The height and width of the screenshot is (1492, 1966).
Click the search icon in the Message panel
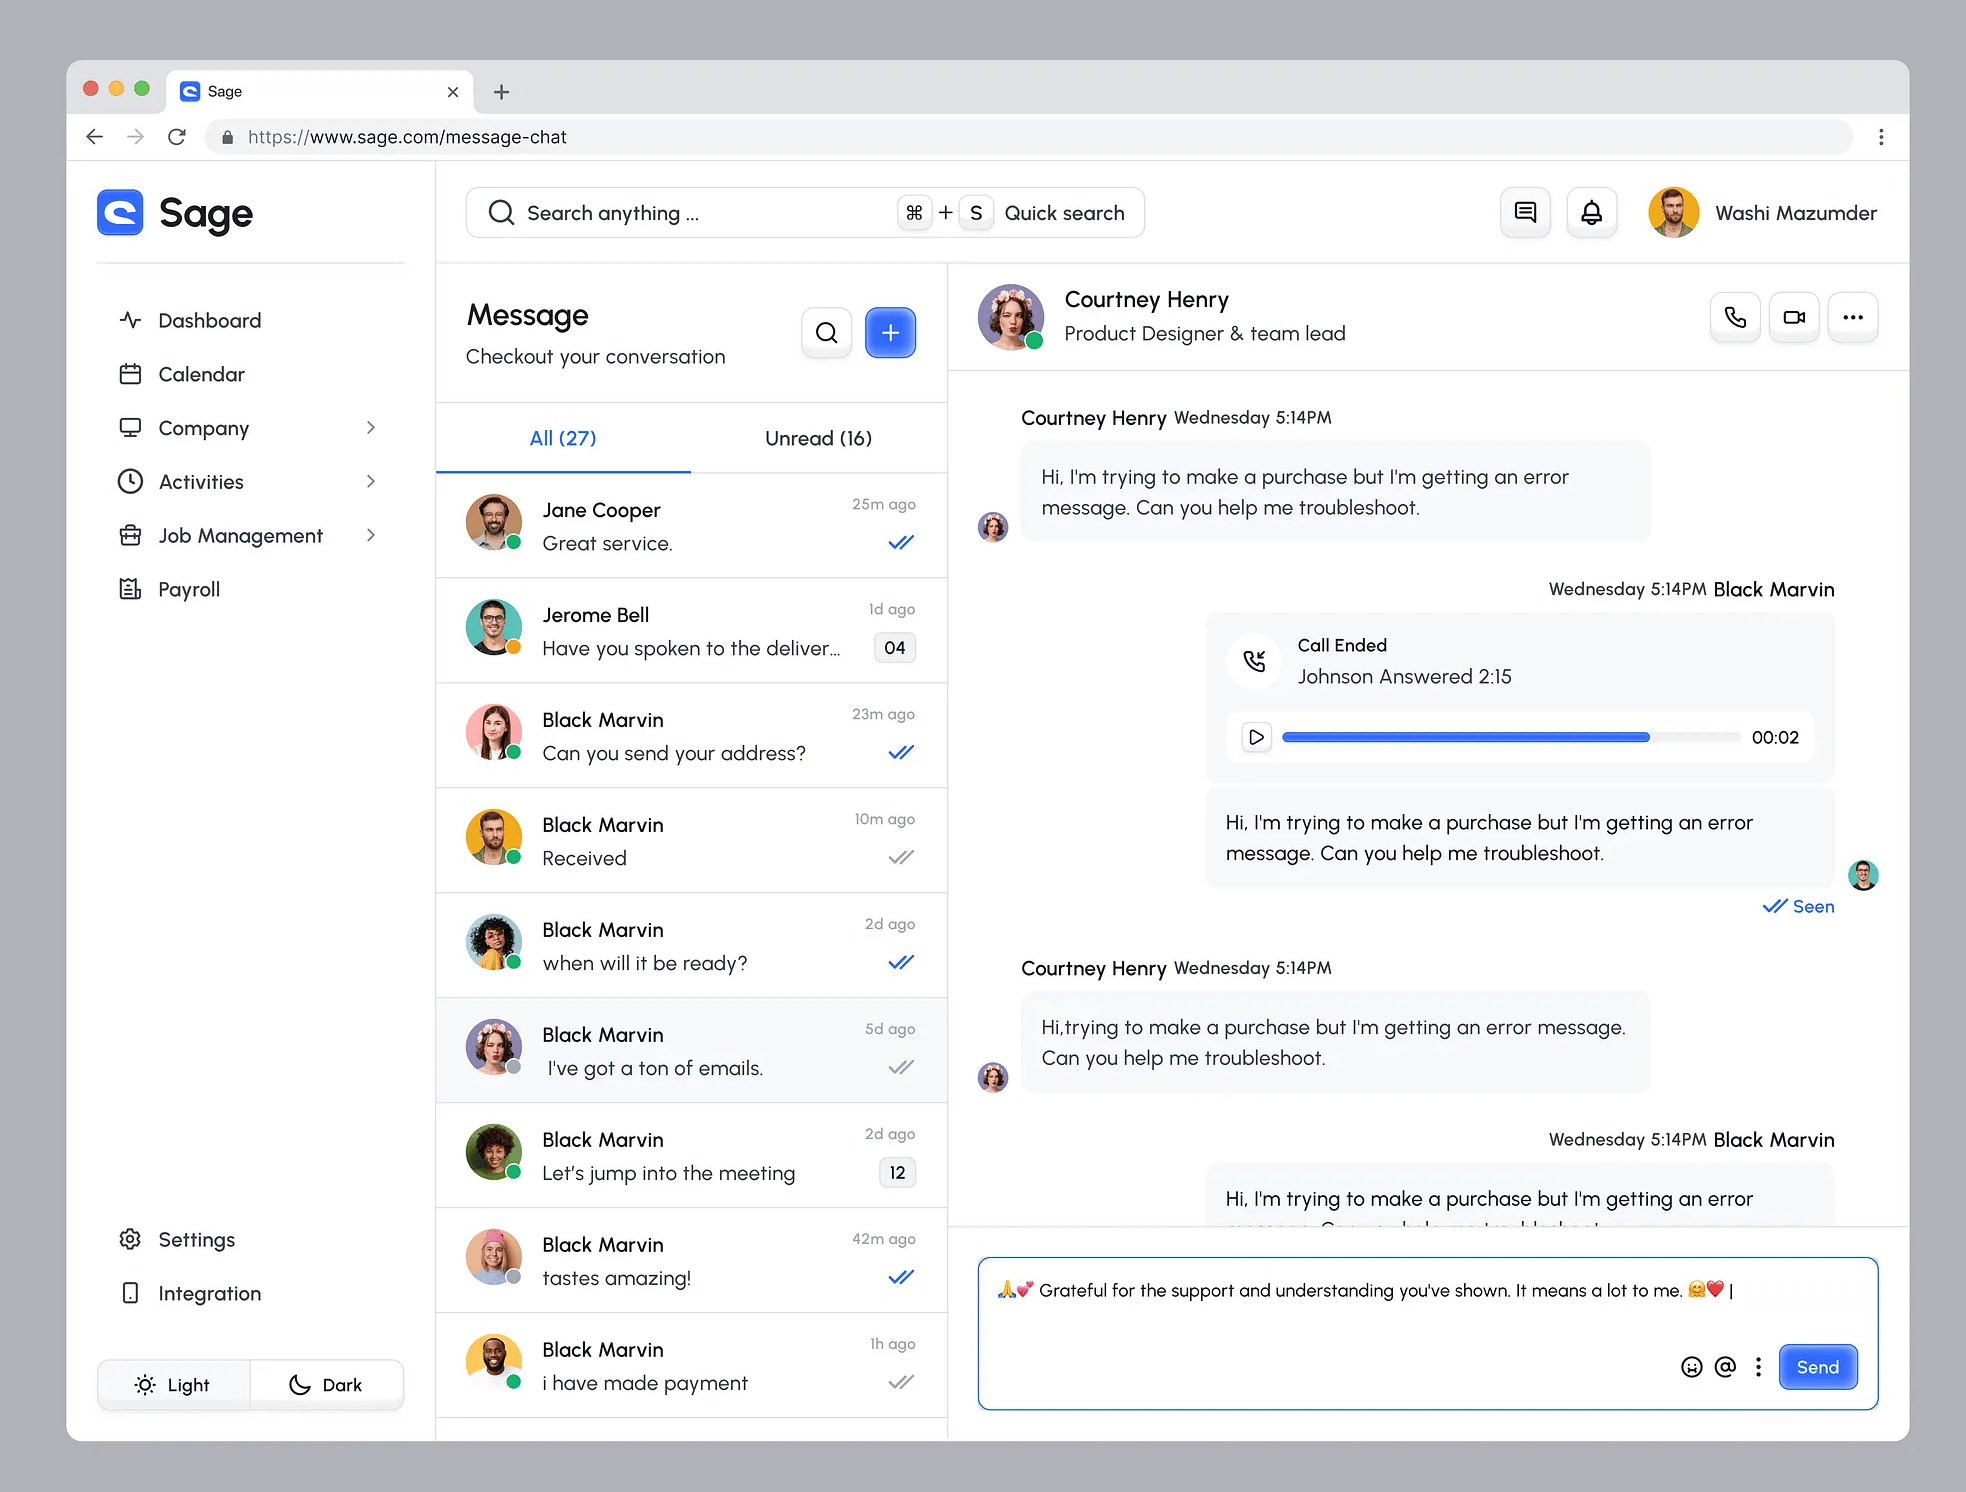pyautogui.click(x=826, y=332)
